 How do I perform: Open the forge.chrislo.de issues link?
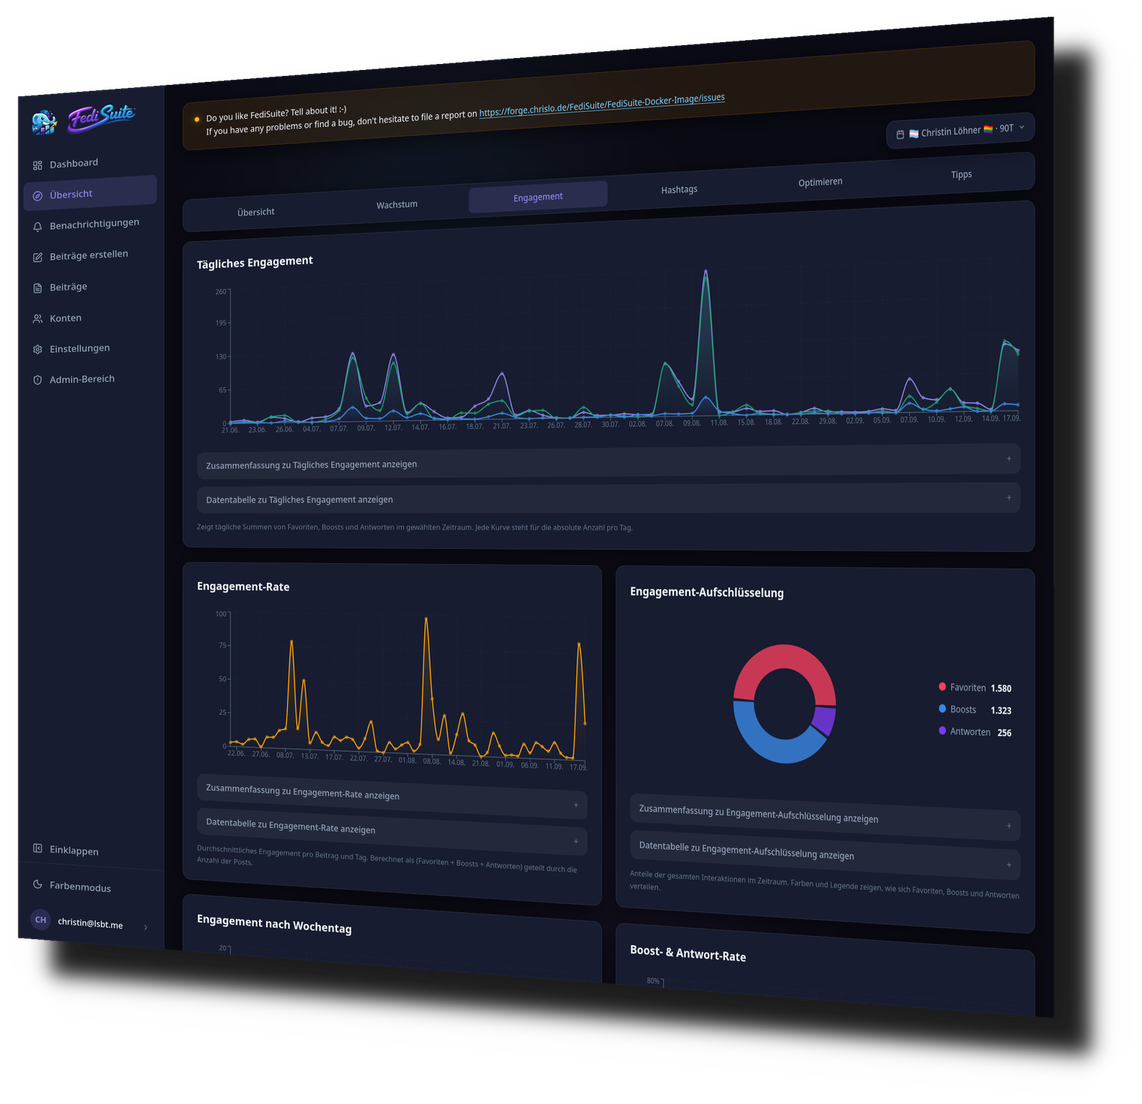[x=602, y=105]
